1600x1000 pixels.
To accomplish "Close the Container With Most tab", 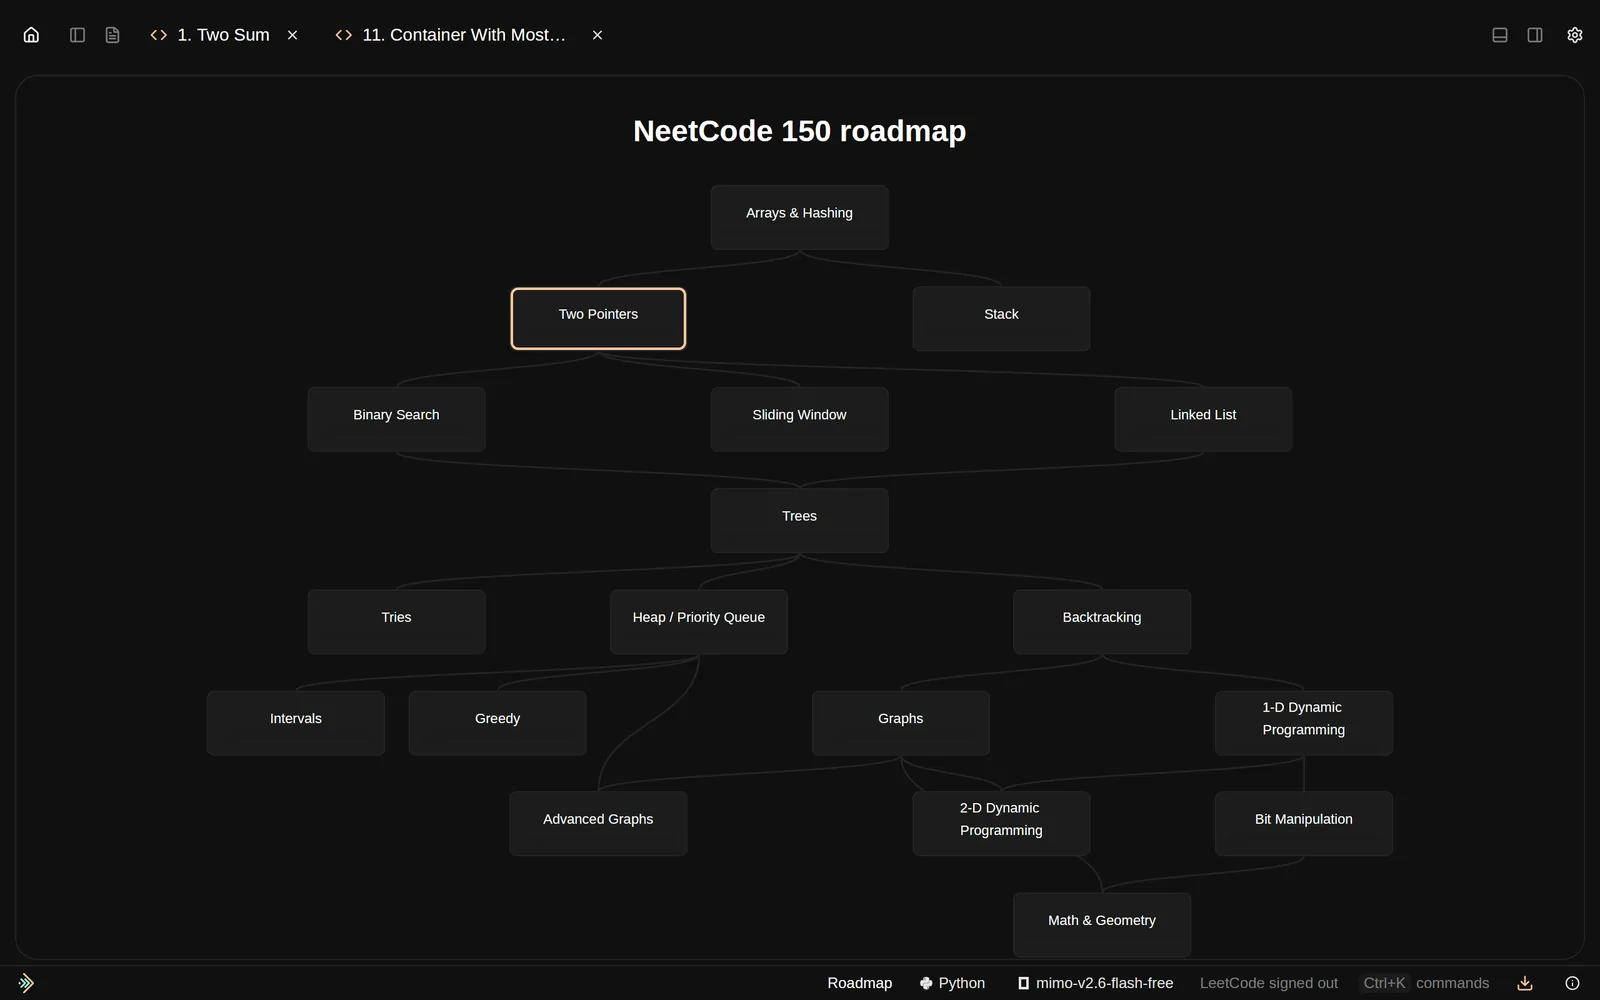I will pos(597,35).
